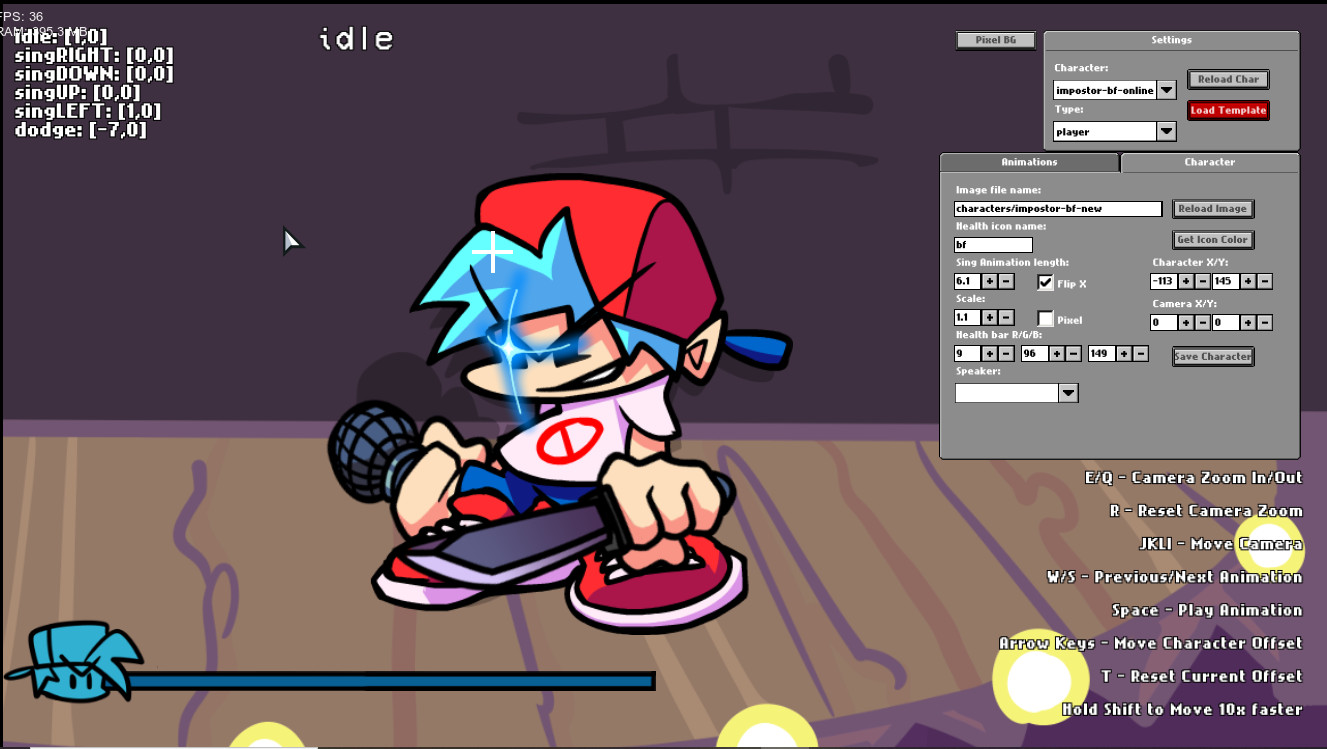Toggle the Pixel BG button
This screenshot has height=749, width=1327.
pyautogui.click(x=996, y=40)
